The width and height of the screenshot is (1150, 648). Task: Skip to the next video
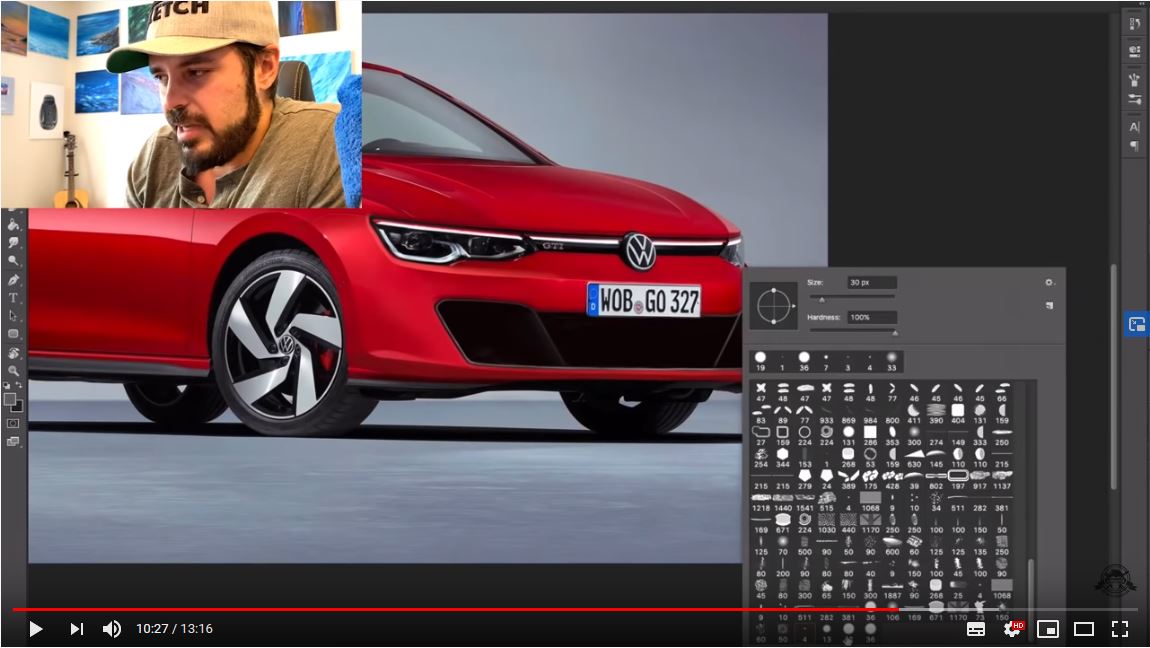(x=76, y=629)
